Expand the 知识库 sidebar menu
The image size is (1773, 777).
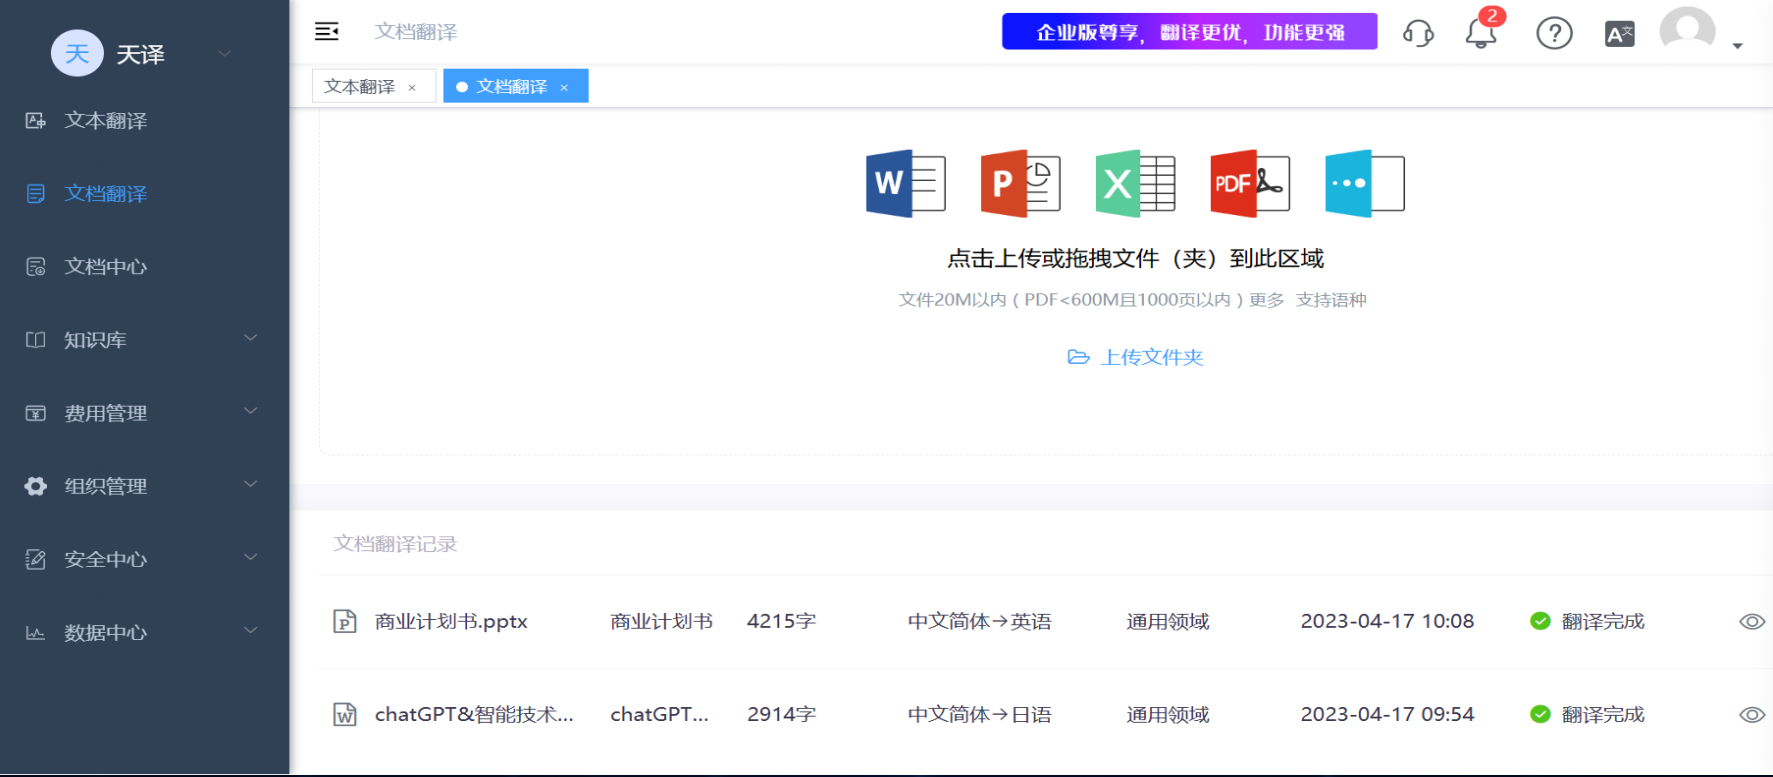[140, 340]
